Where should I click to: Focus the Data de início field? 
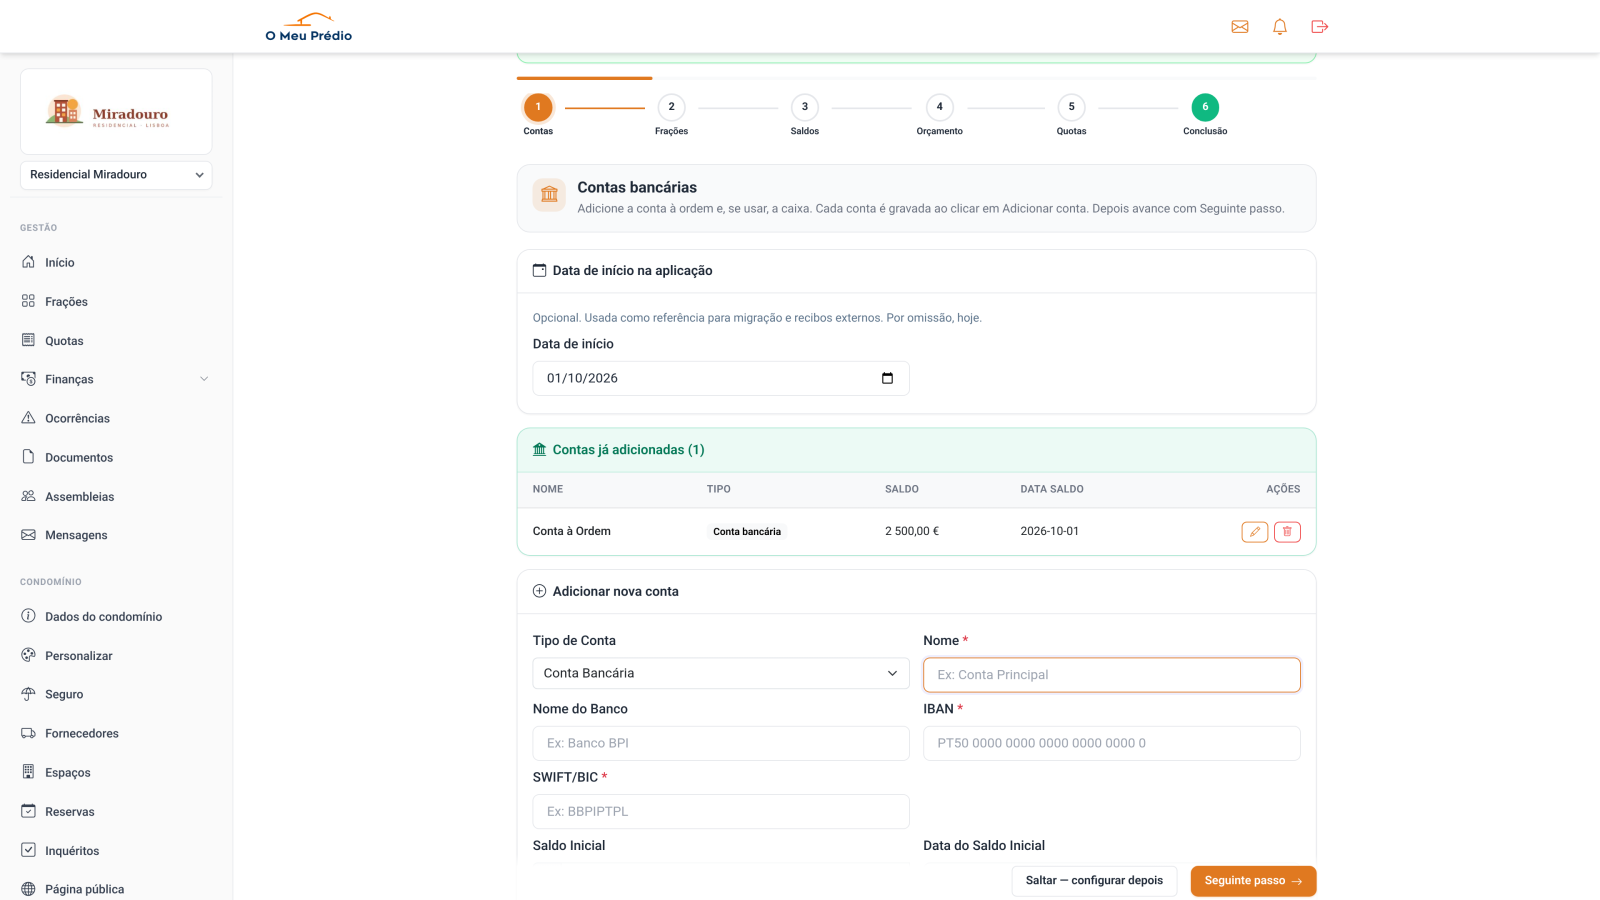coord(721,378)
